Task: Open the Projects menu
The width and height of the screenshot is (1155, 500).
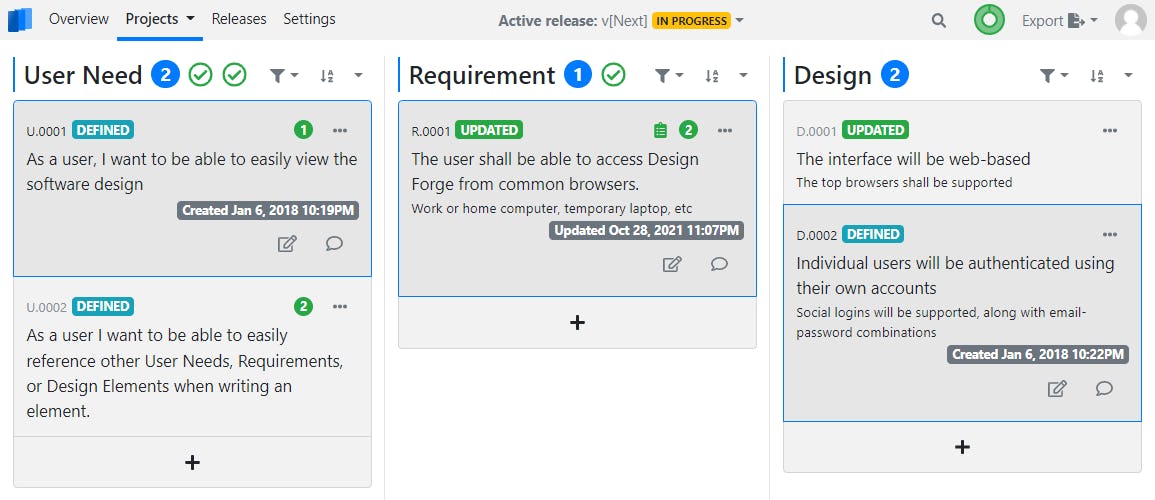Action: 159,19
